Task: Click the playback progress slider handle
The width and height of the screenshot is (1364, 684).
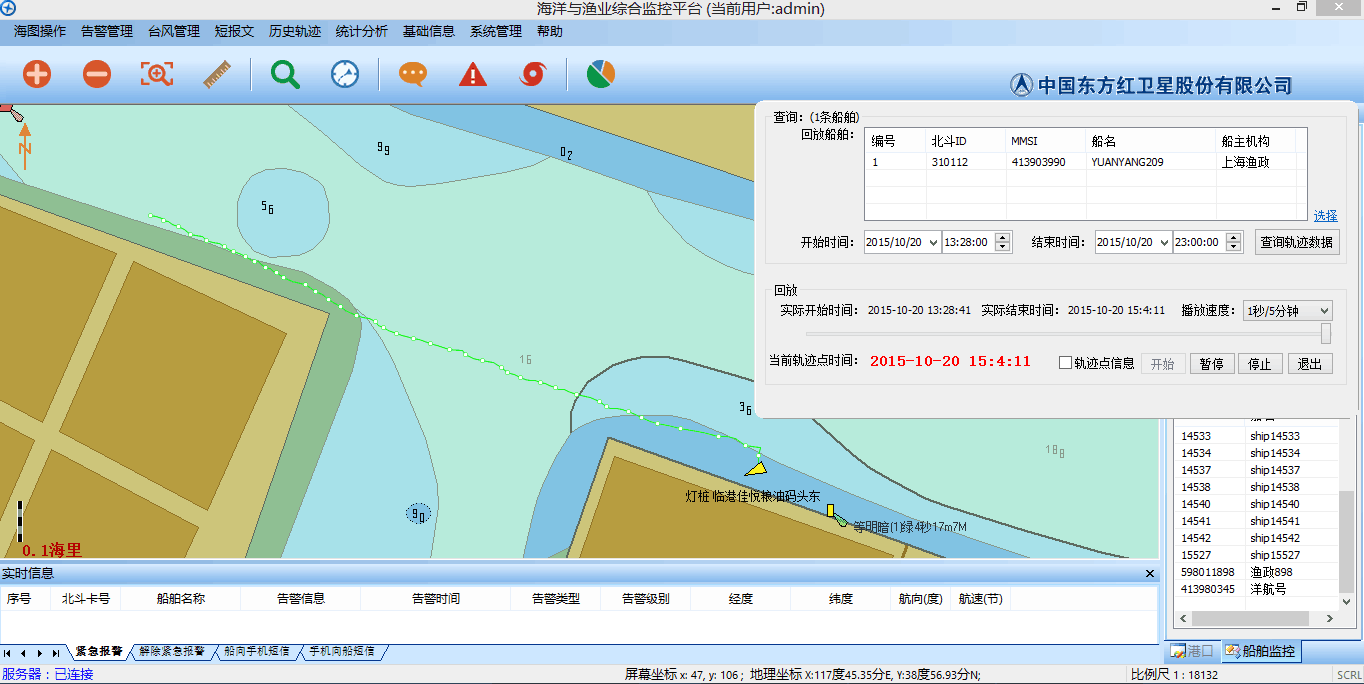Action: click(x=1326, y=333)
